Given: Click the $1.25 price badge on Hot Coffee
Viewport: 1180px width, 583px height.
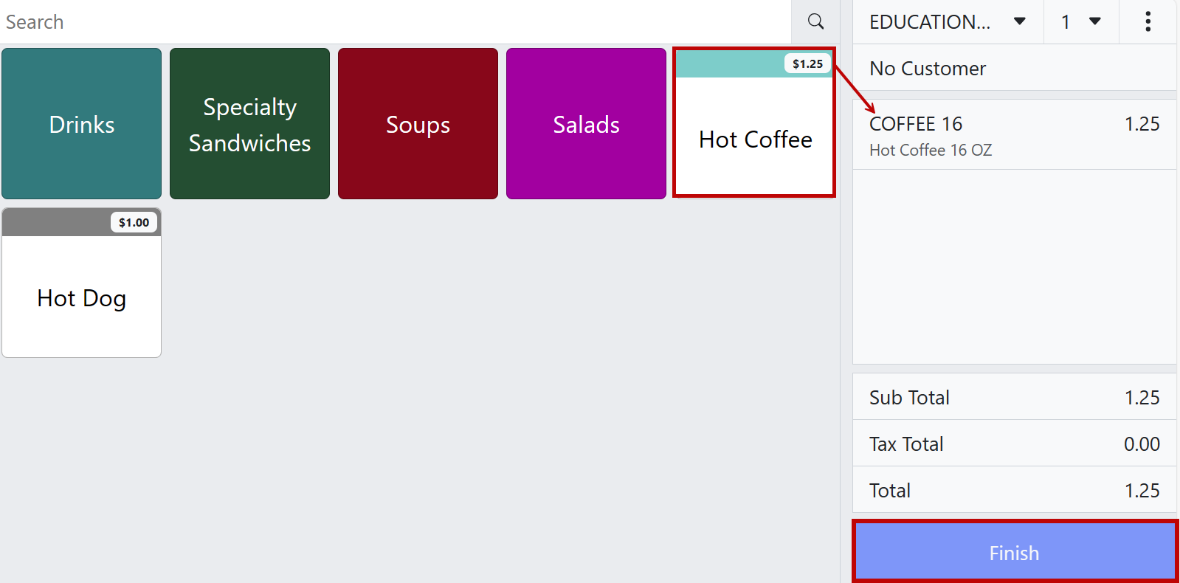Looking at the screenshot, I should [x=807, y=64].
